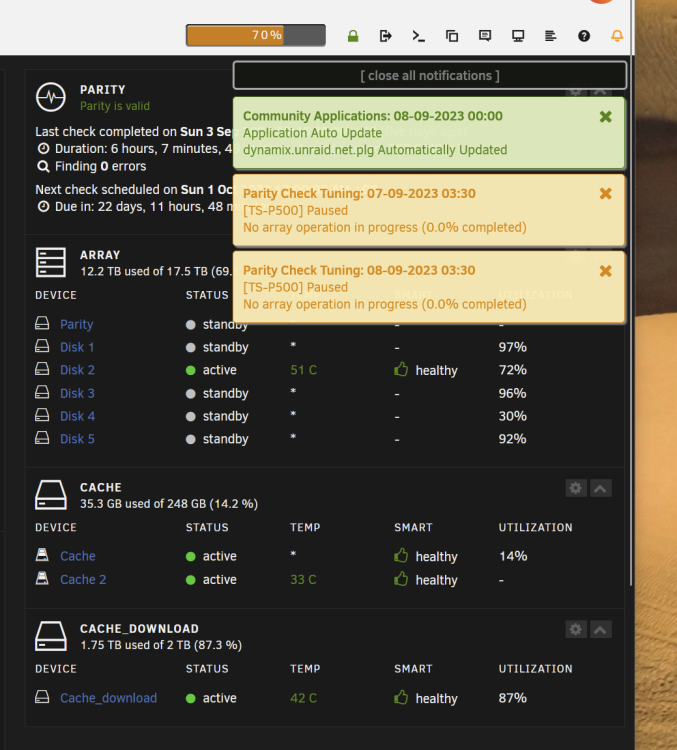Dismiss the Community Applications notification

click(x=606, y=117)
